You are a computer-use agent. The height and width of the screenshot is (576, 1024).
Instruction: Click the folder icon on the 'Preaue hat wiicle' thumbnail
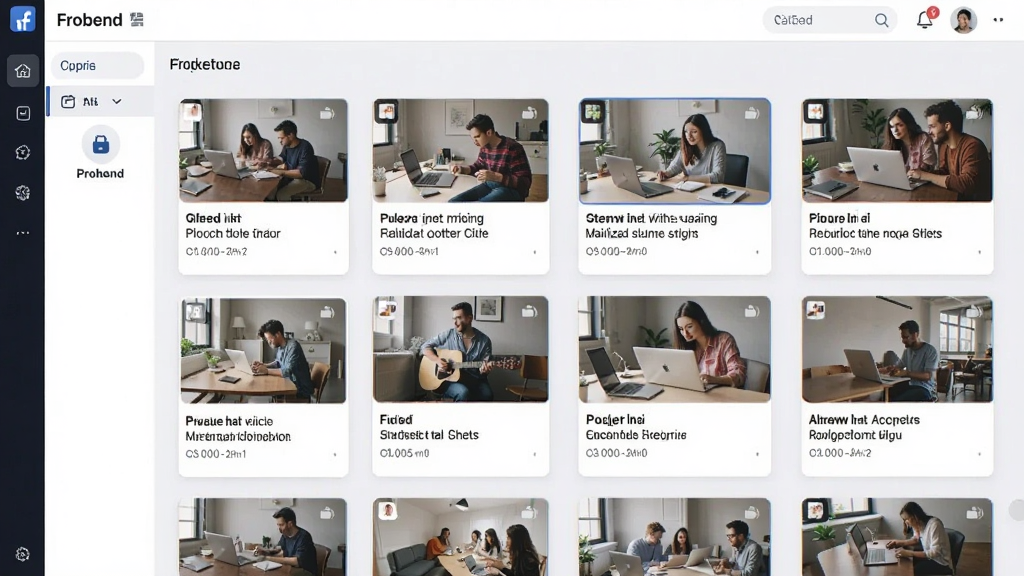[x=327, y=313]
